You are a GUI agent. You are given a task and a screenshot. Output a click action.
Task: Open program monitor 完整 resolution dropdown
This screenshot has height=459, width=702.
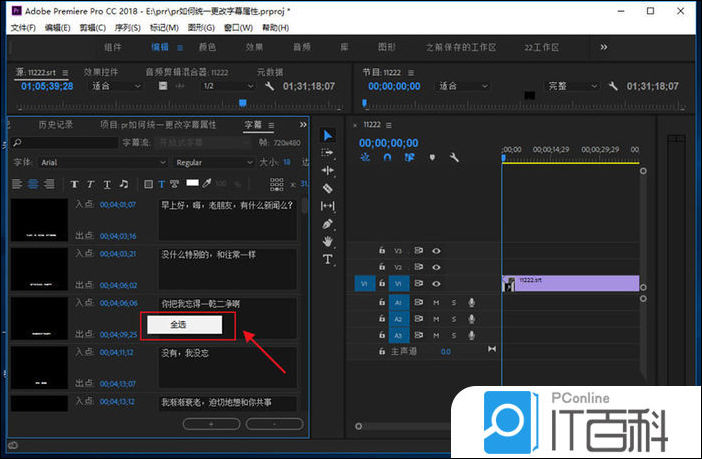pyautogui.click(x=570, y=86)
